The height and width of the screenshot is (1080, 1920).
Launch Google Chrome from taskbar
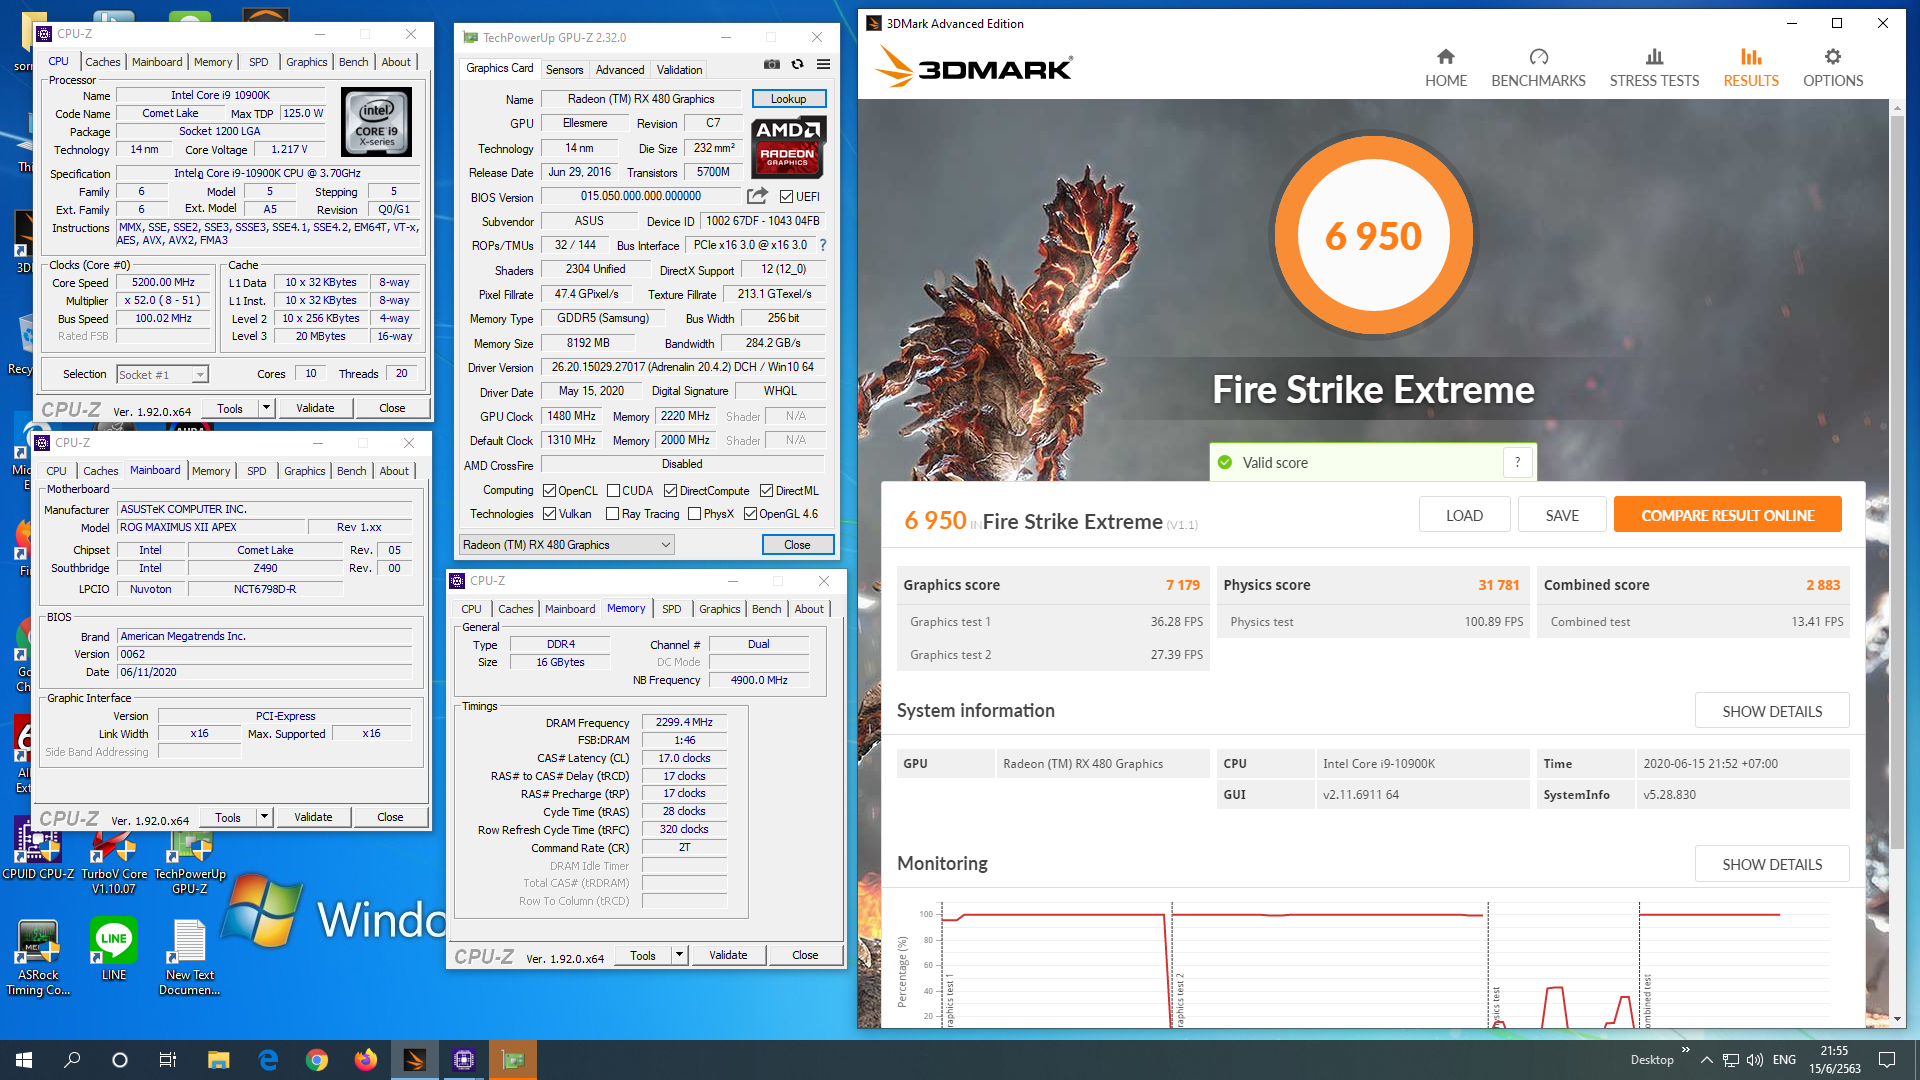317,1060
